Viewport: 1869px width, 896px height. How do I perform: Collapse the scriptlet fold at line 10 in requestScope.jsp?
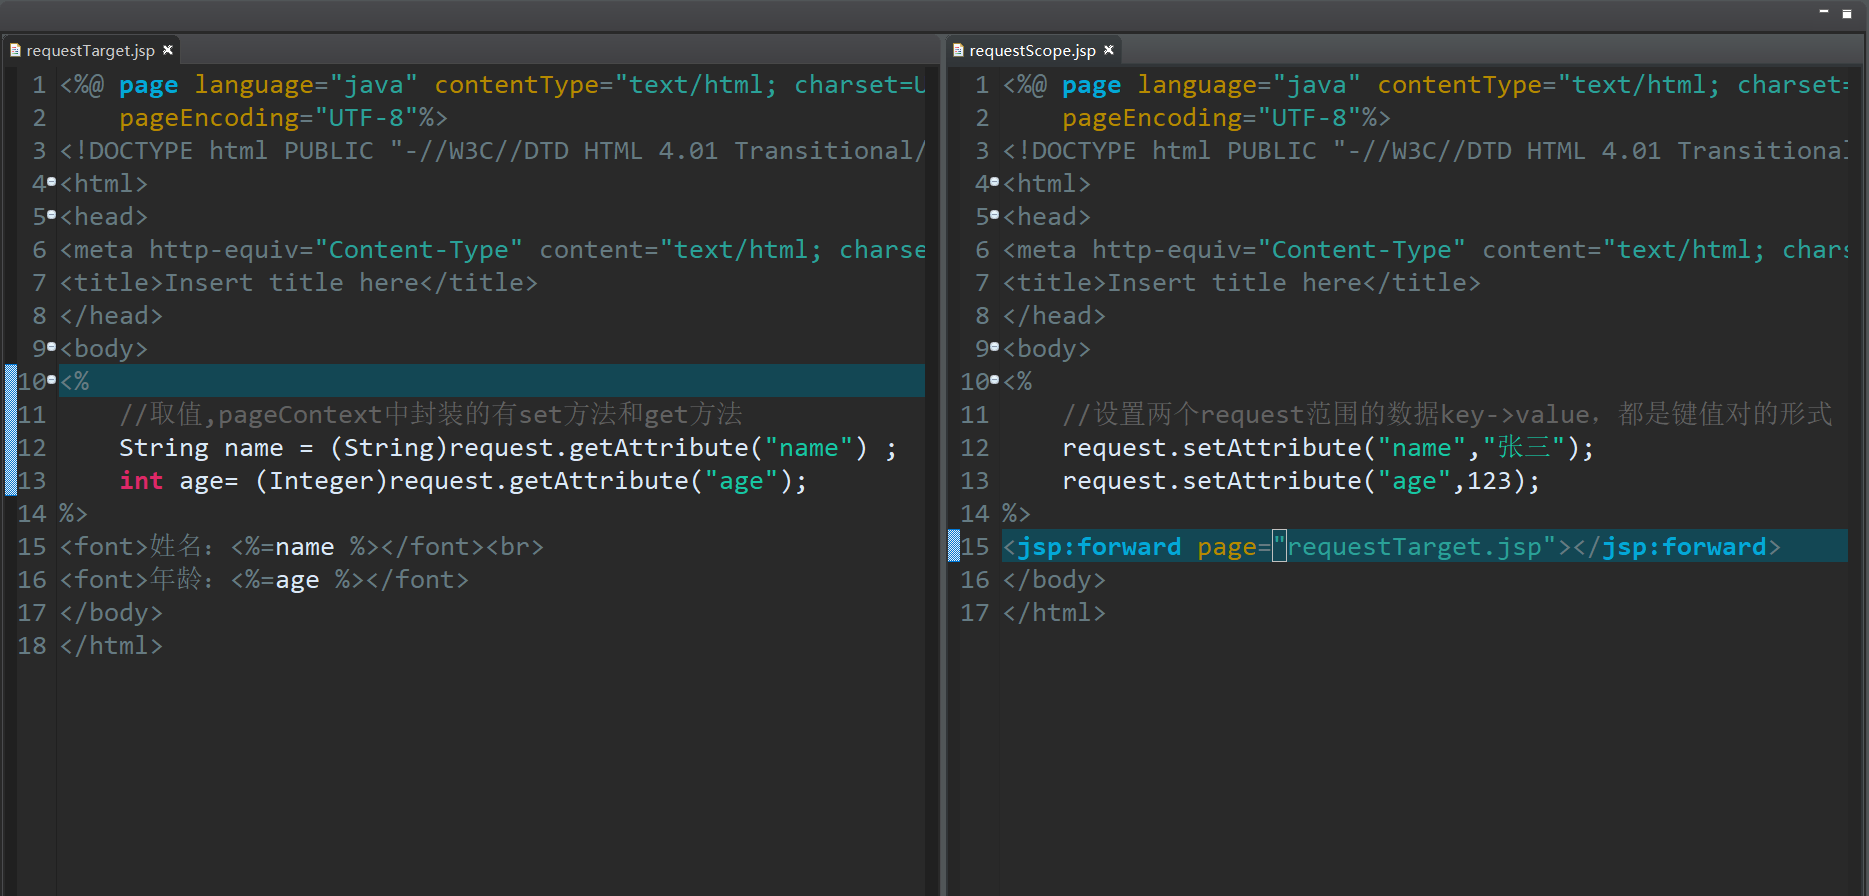pyautogui.click(x=994, y=380)
